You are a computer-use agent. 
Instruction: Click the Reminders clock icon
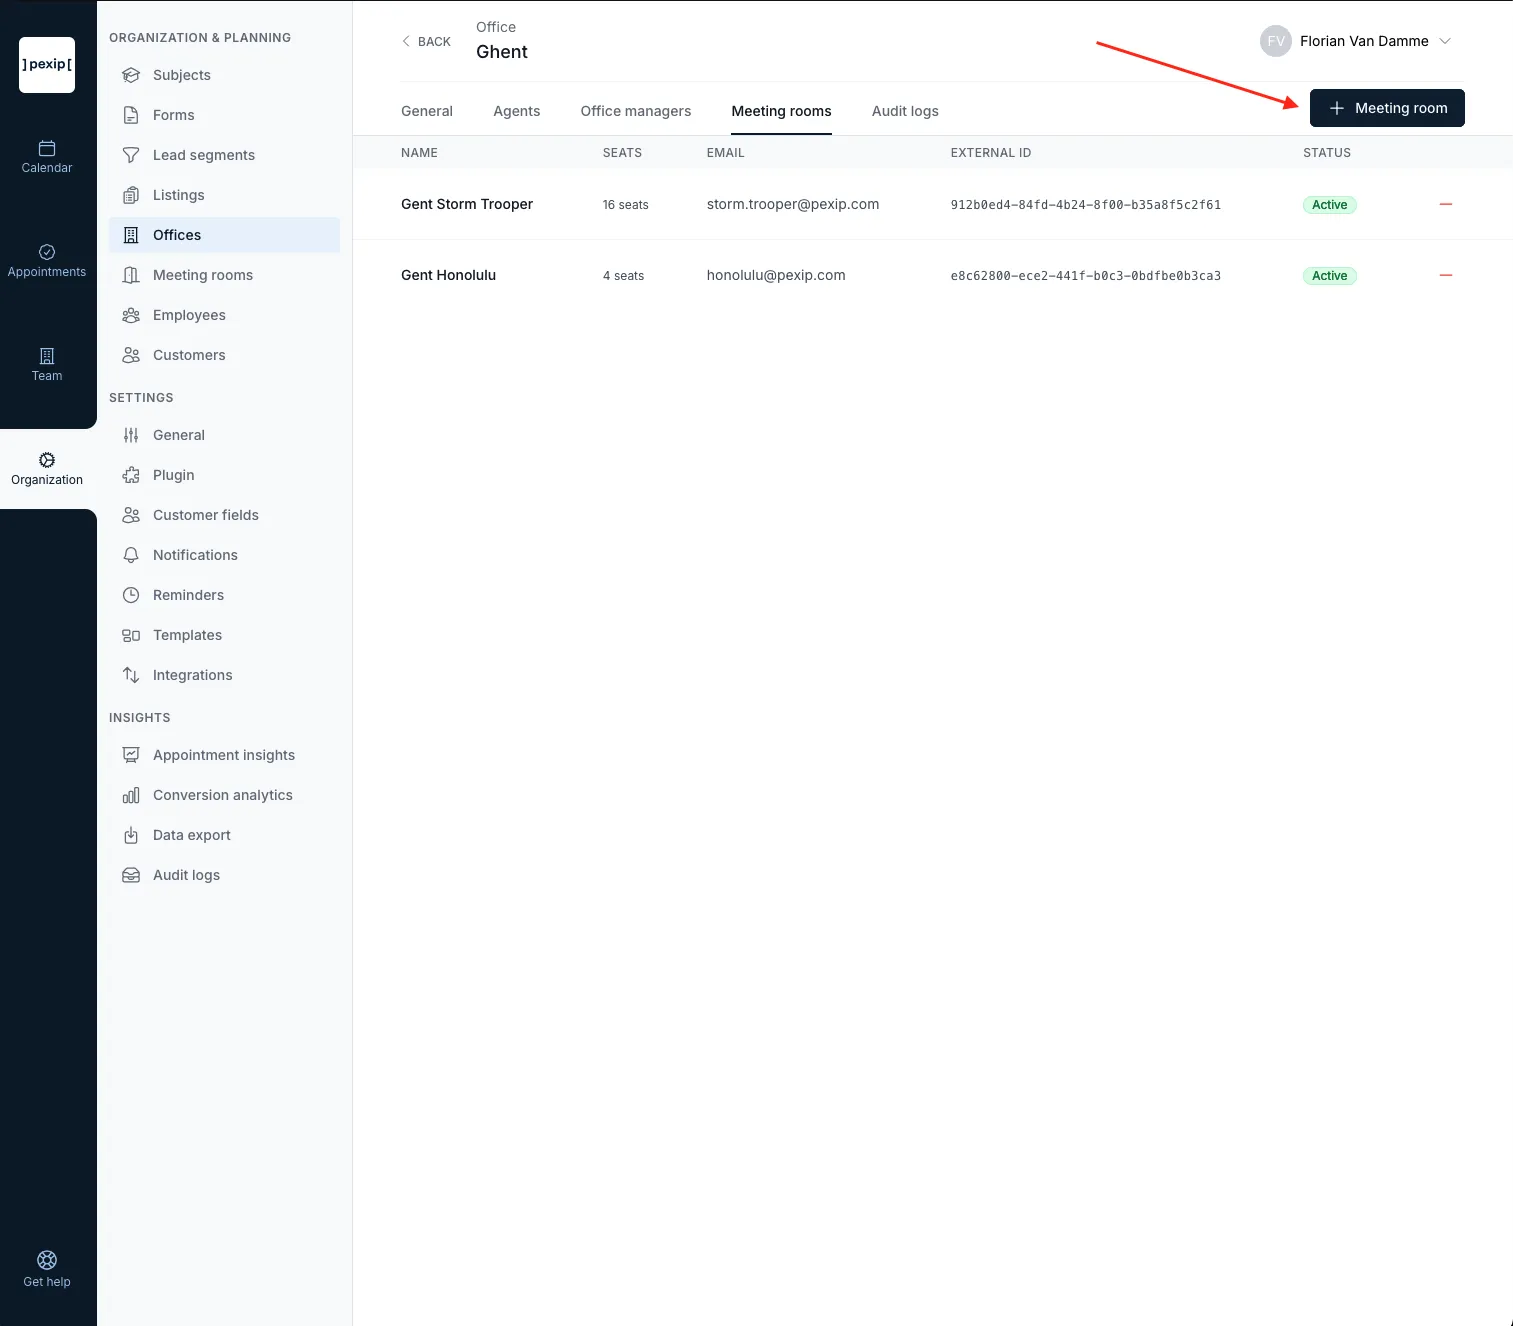[131, 595]
